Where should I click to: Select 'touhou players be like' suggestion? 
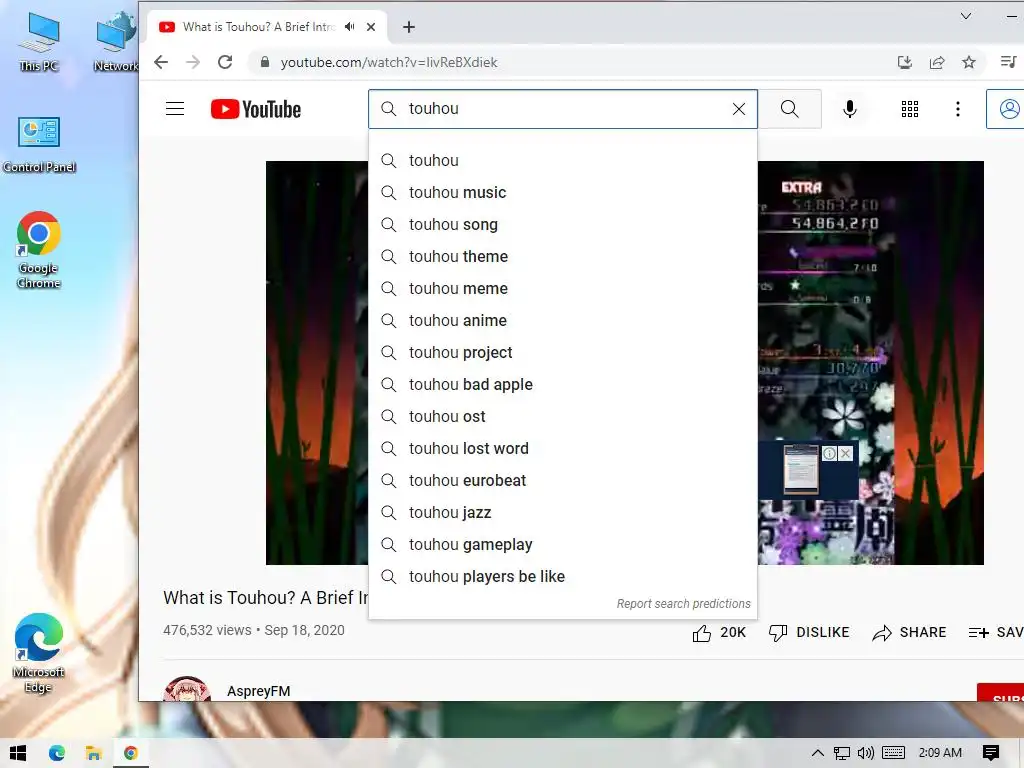(563, 576)
